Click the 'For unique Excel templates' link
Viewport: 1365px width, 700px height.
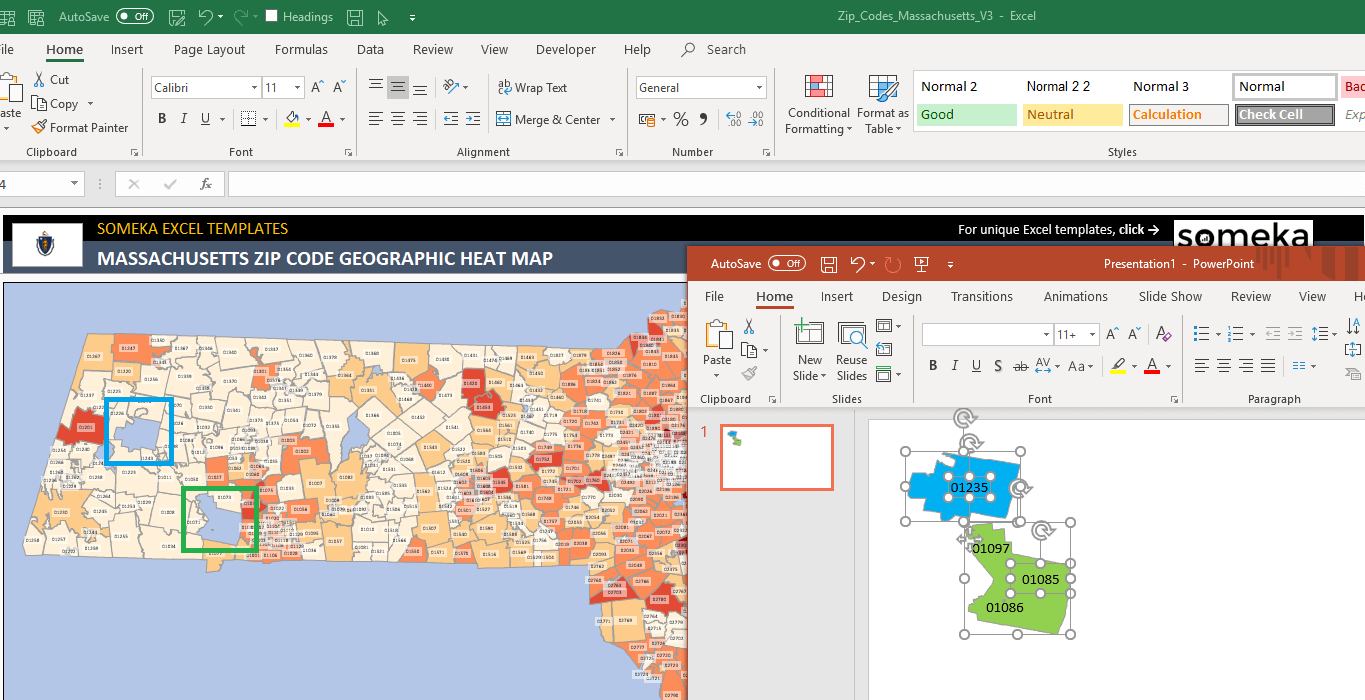pos(1059,229)
